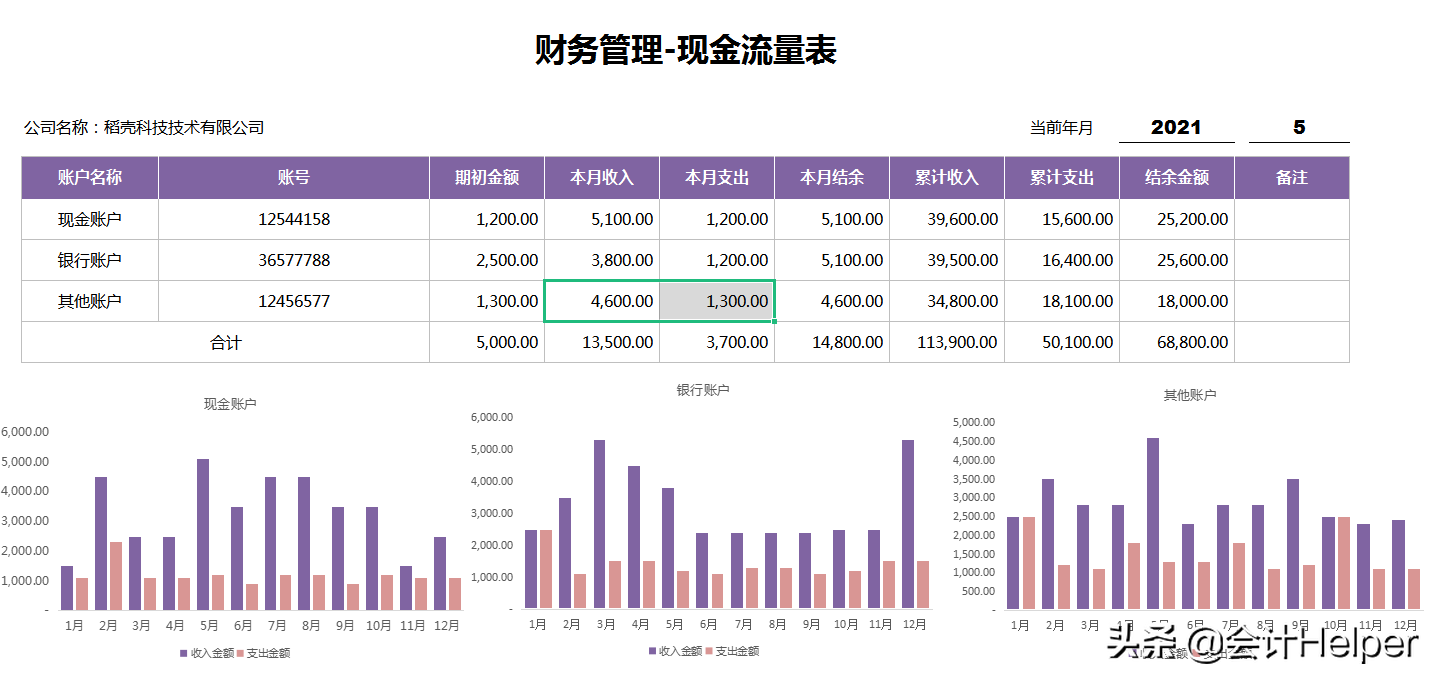1438x681 pixels.
Task: Select the 累计支出 column header
Action: point(1061,177)
